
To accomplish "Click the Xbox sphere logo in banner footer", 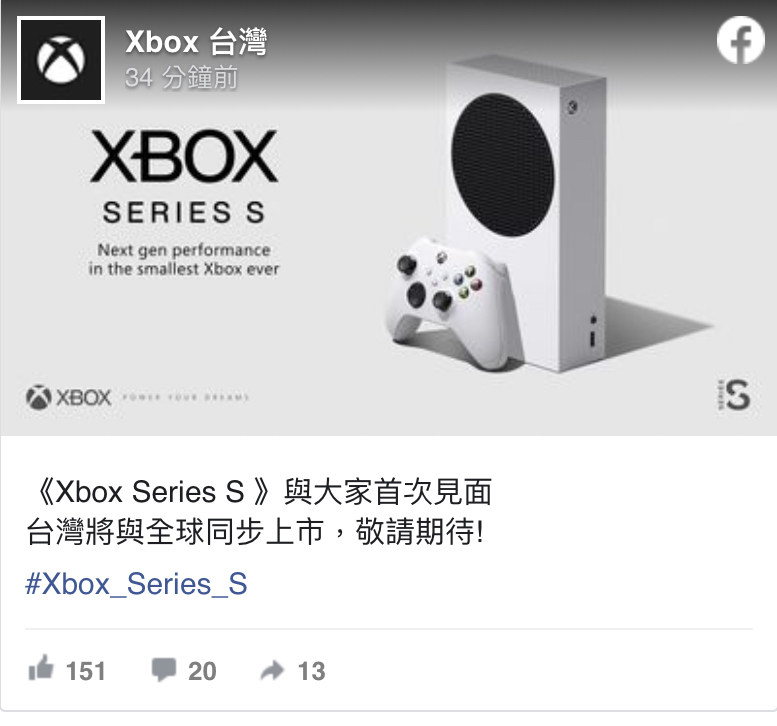I will point(39,397).
